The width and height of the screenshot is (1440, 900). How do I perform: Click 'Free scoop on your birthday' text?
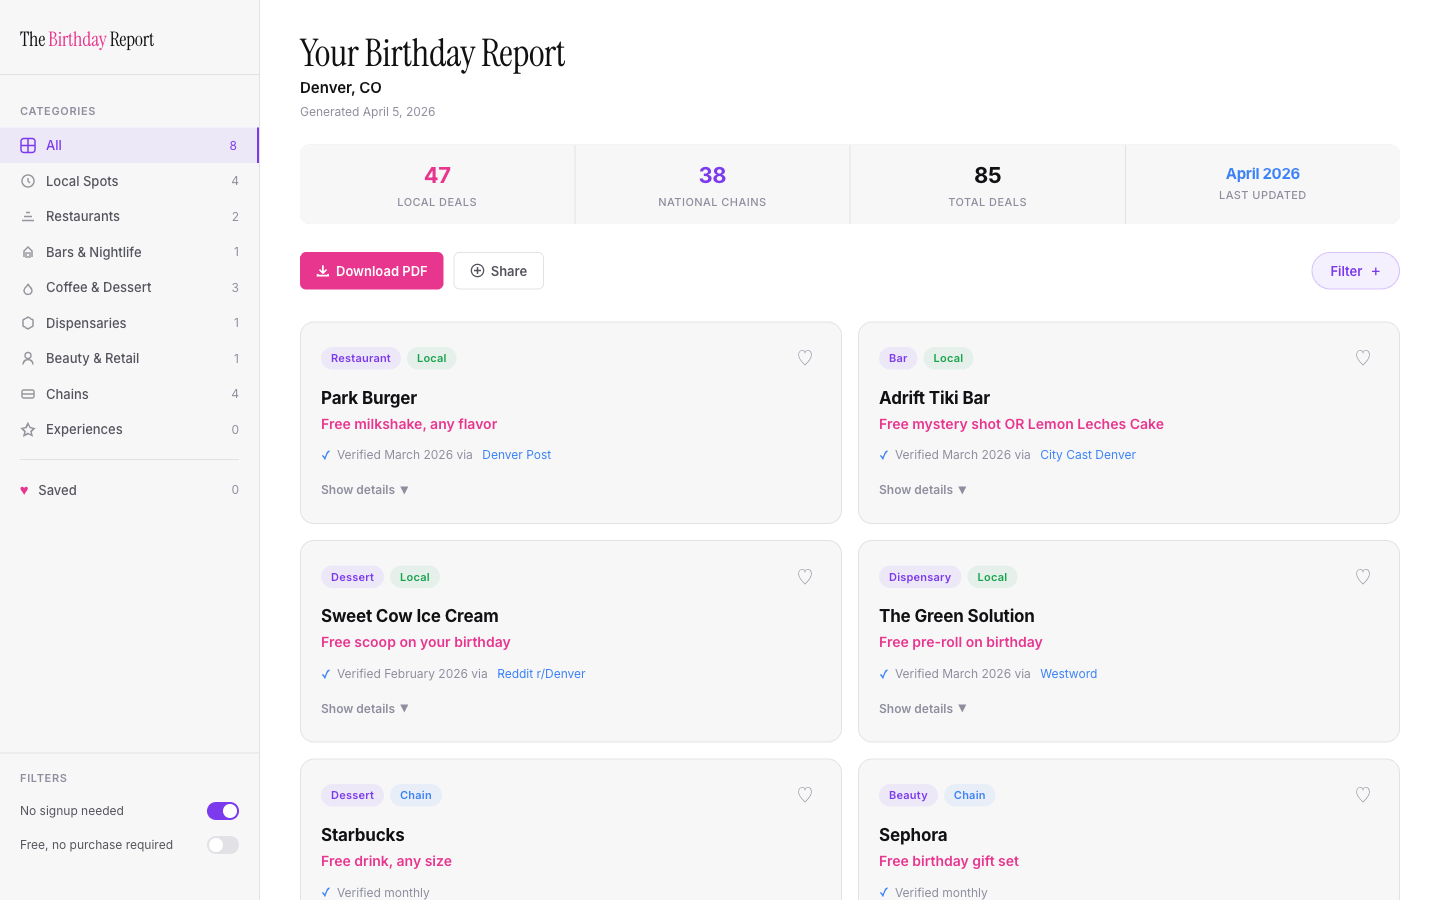pos(416,642)
